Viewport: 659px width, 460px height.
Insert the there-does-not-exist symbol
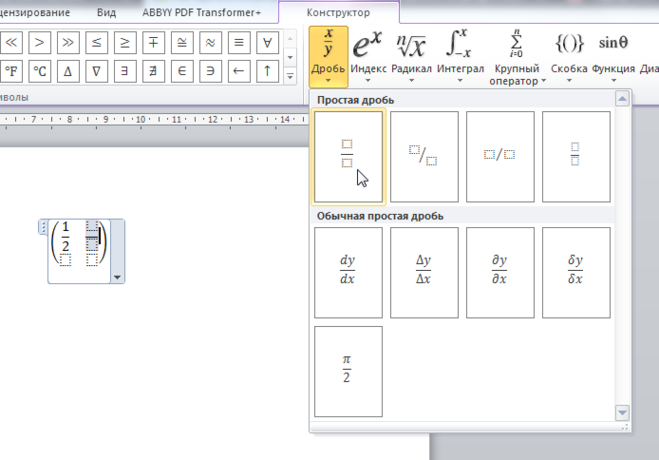(153, 71)
